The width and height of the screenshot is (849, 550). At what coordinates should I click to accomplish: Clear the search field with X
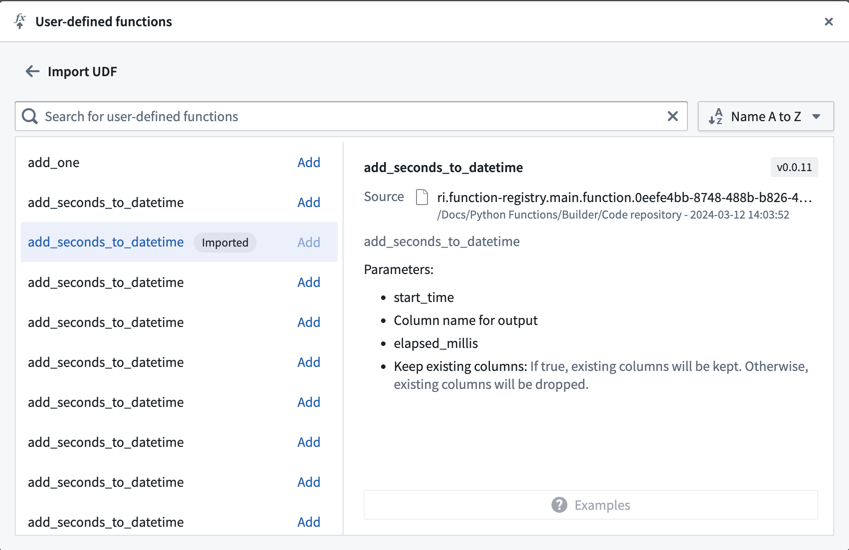[x=672, y=116]
